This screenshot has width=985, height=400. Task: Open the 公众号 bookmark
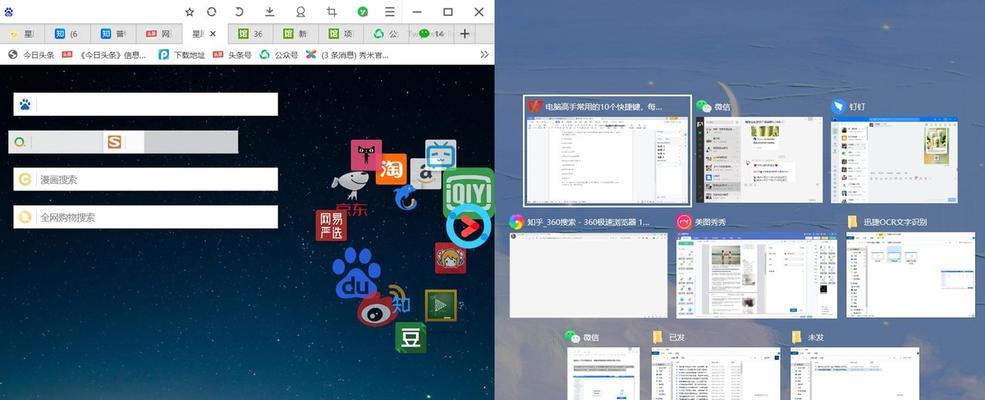coord(280,55)
